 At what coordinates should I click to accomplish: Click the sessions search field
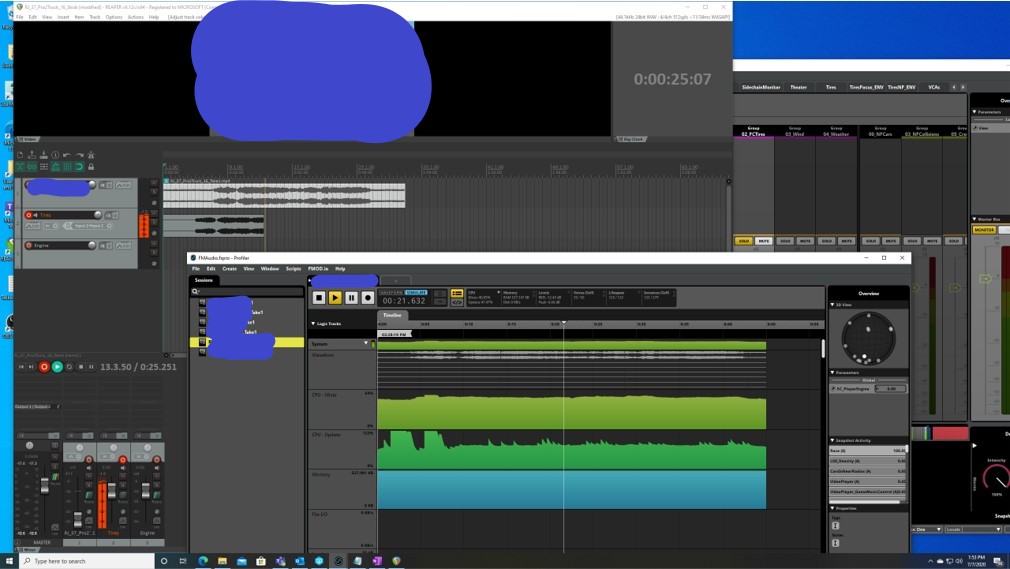(248, 292)
